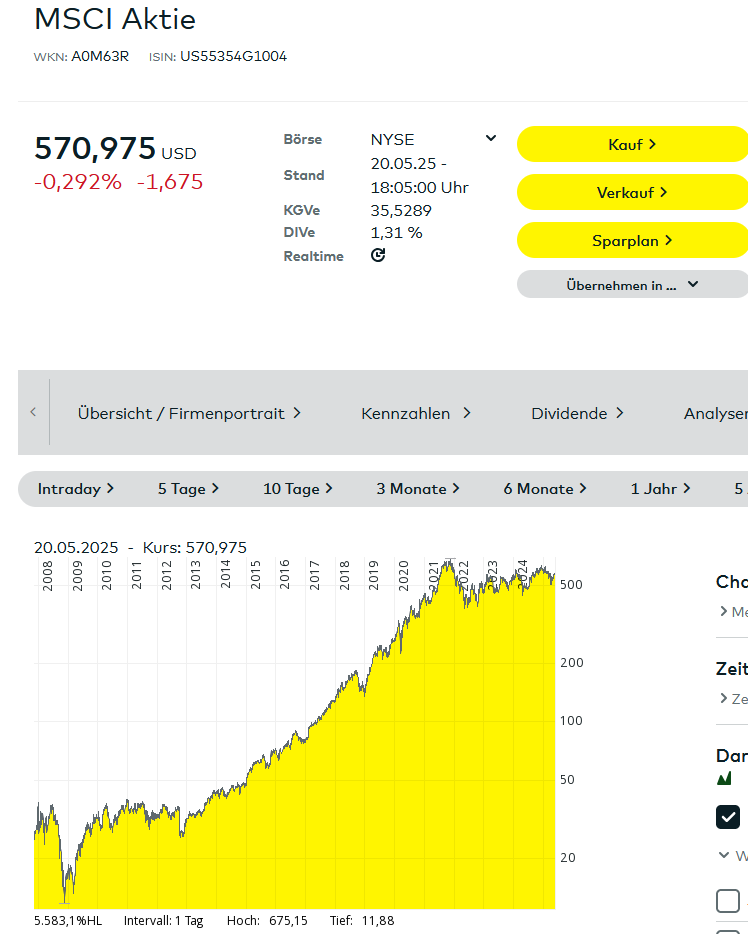
Task: Click the Realtime refresh icon
Action: point(378,255)
